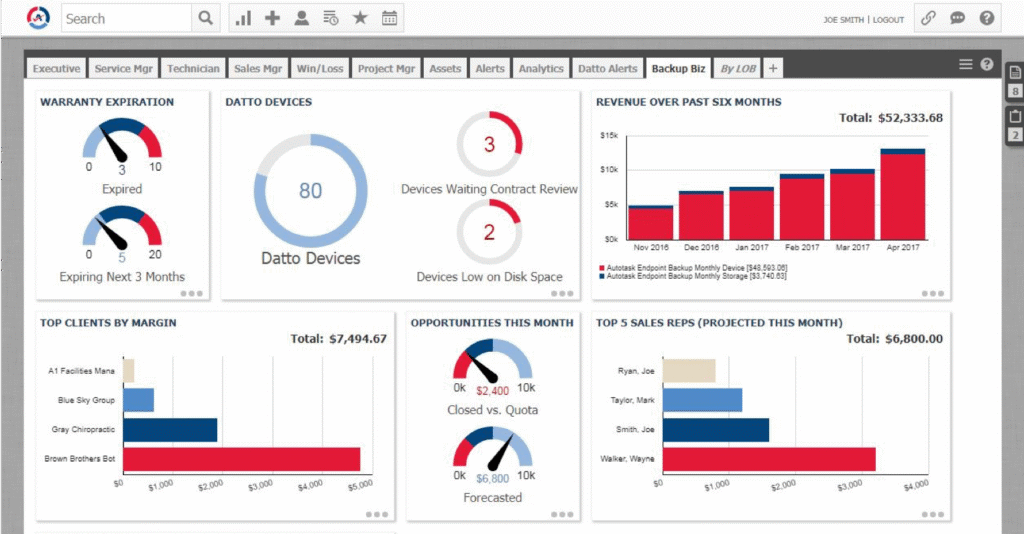The image size is (1024, 534).
Task: Open Revenue Over Past Six Months three-dot menu
Action: coord(933,294)
